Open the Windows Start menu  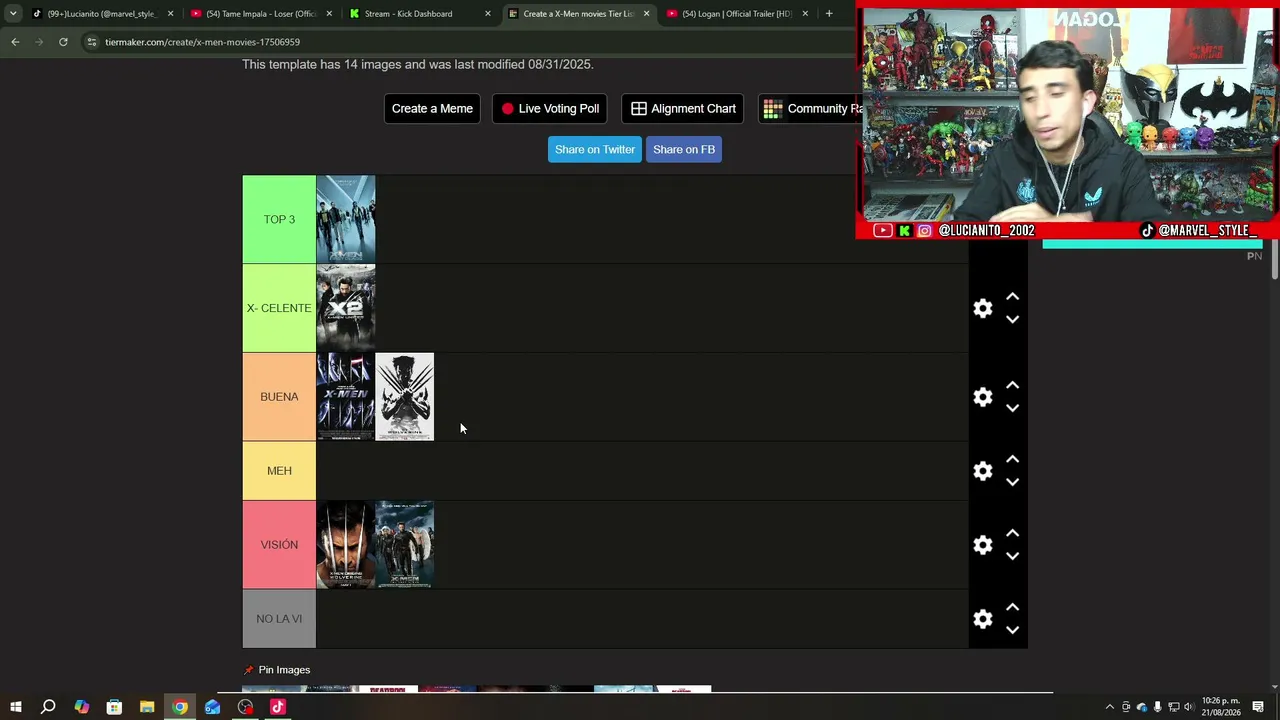(15, 707)
